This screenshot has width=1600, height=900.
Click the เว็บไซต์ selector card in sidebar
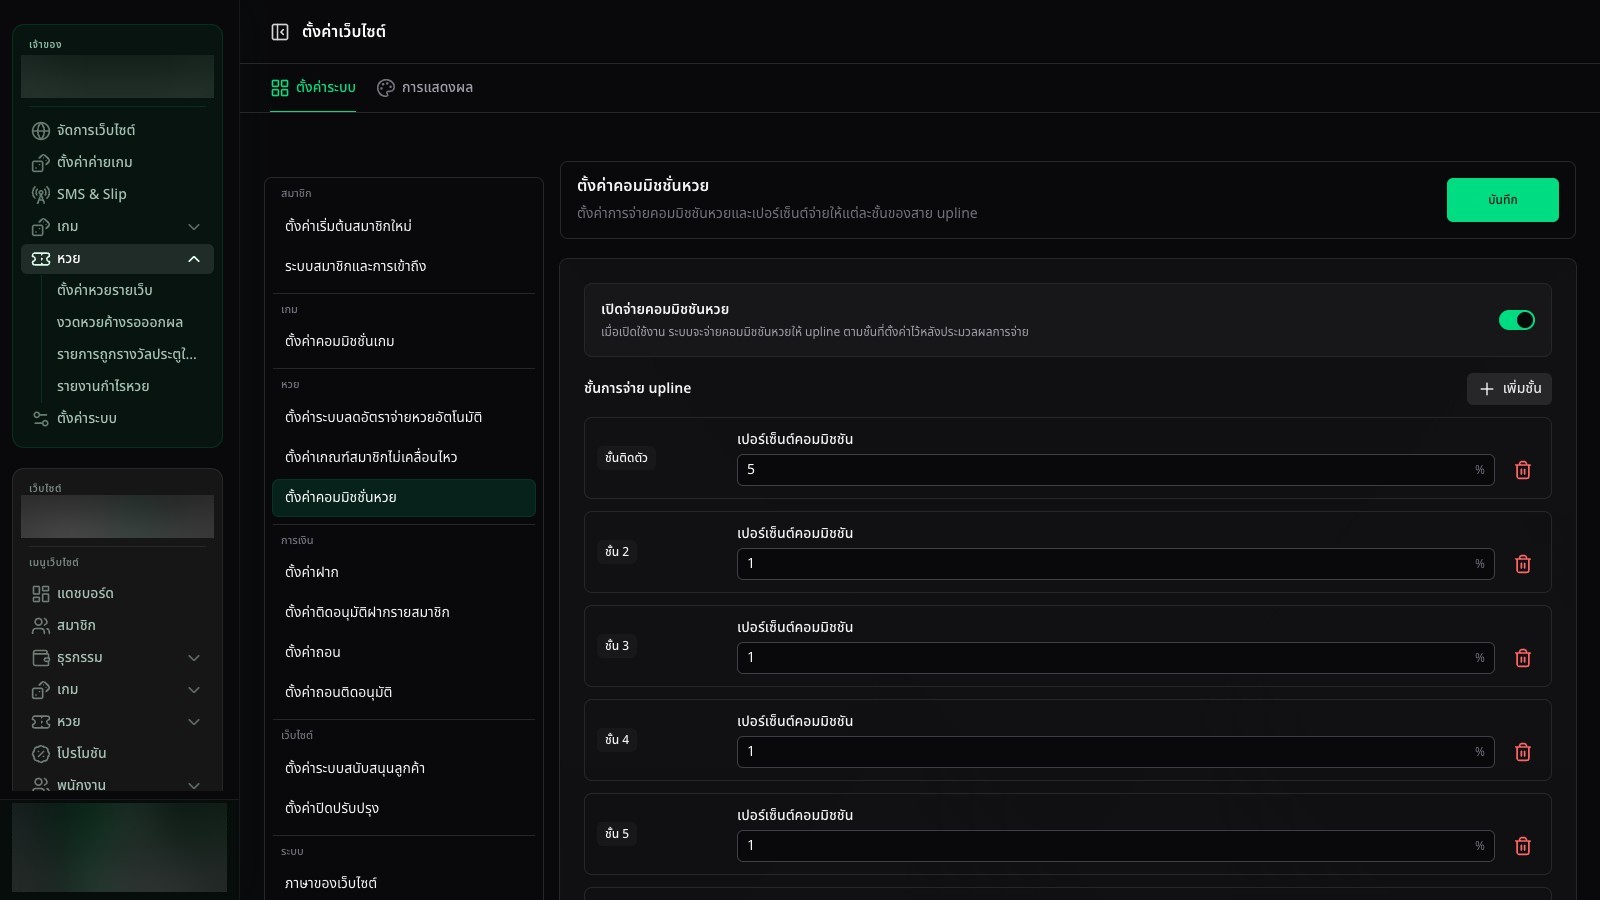117,516
